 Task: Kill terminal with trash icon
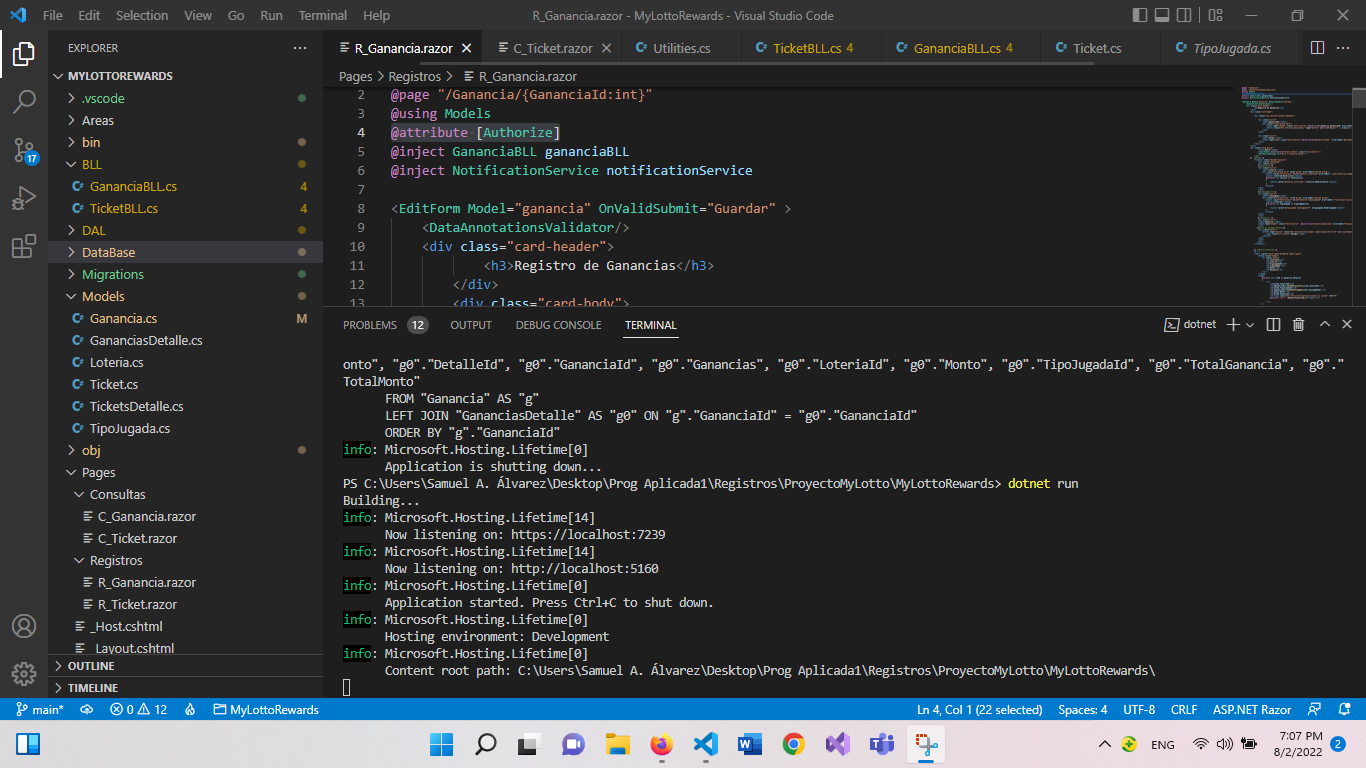coord(1298,324)
